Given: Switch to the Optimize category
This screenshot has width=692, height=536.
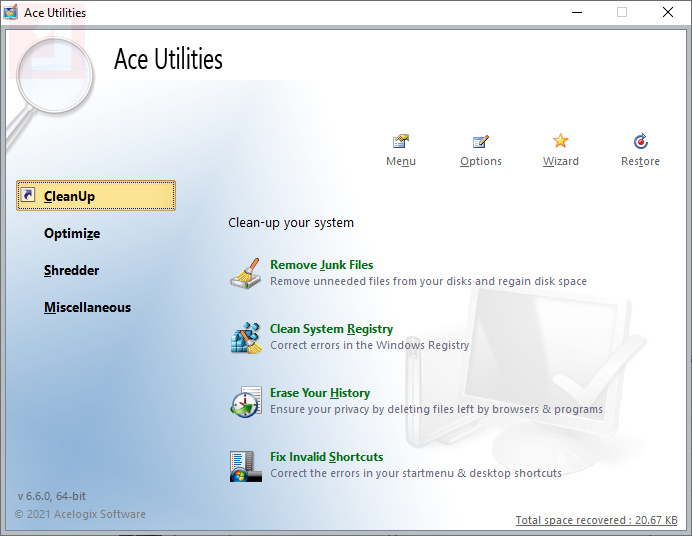Looking at the screenshot, I should [72, 233].
